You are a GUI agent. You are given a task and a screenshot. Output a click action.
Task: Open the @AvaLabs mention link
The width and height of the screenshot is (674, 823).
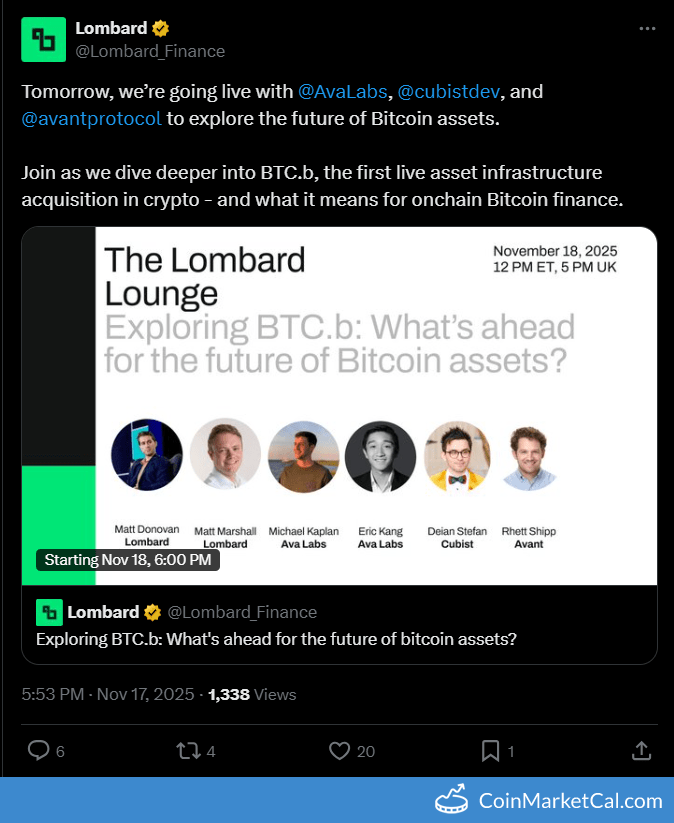344,92
